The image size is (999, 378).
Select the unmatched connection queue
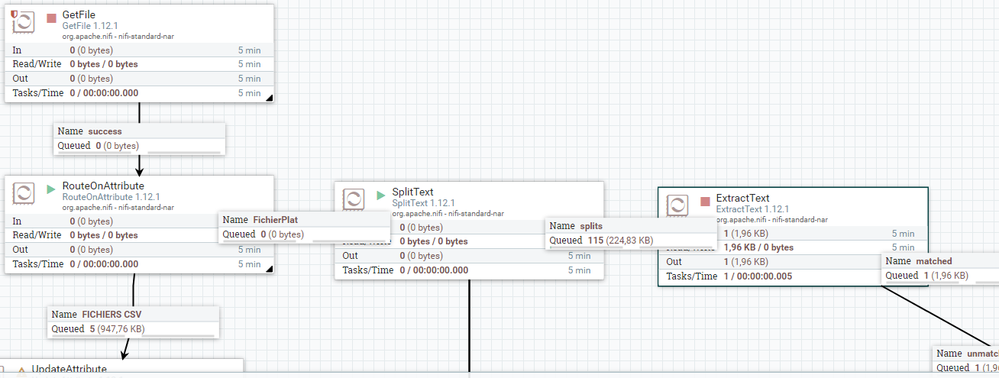click(966, 360)
